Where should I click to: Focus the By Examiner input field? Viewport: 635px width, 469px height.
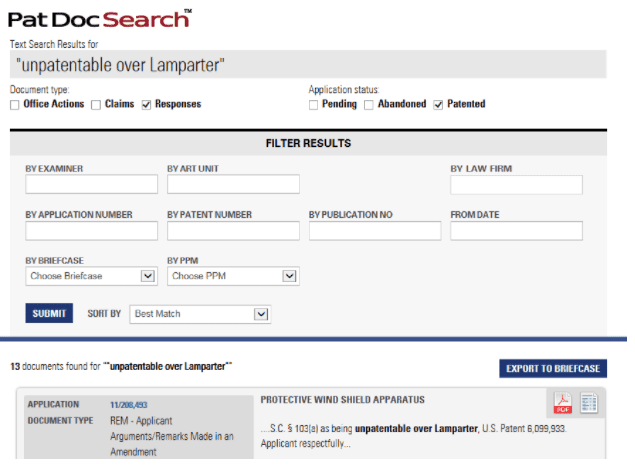tap(92, 184)
